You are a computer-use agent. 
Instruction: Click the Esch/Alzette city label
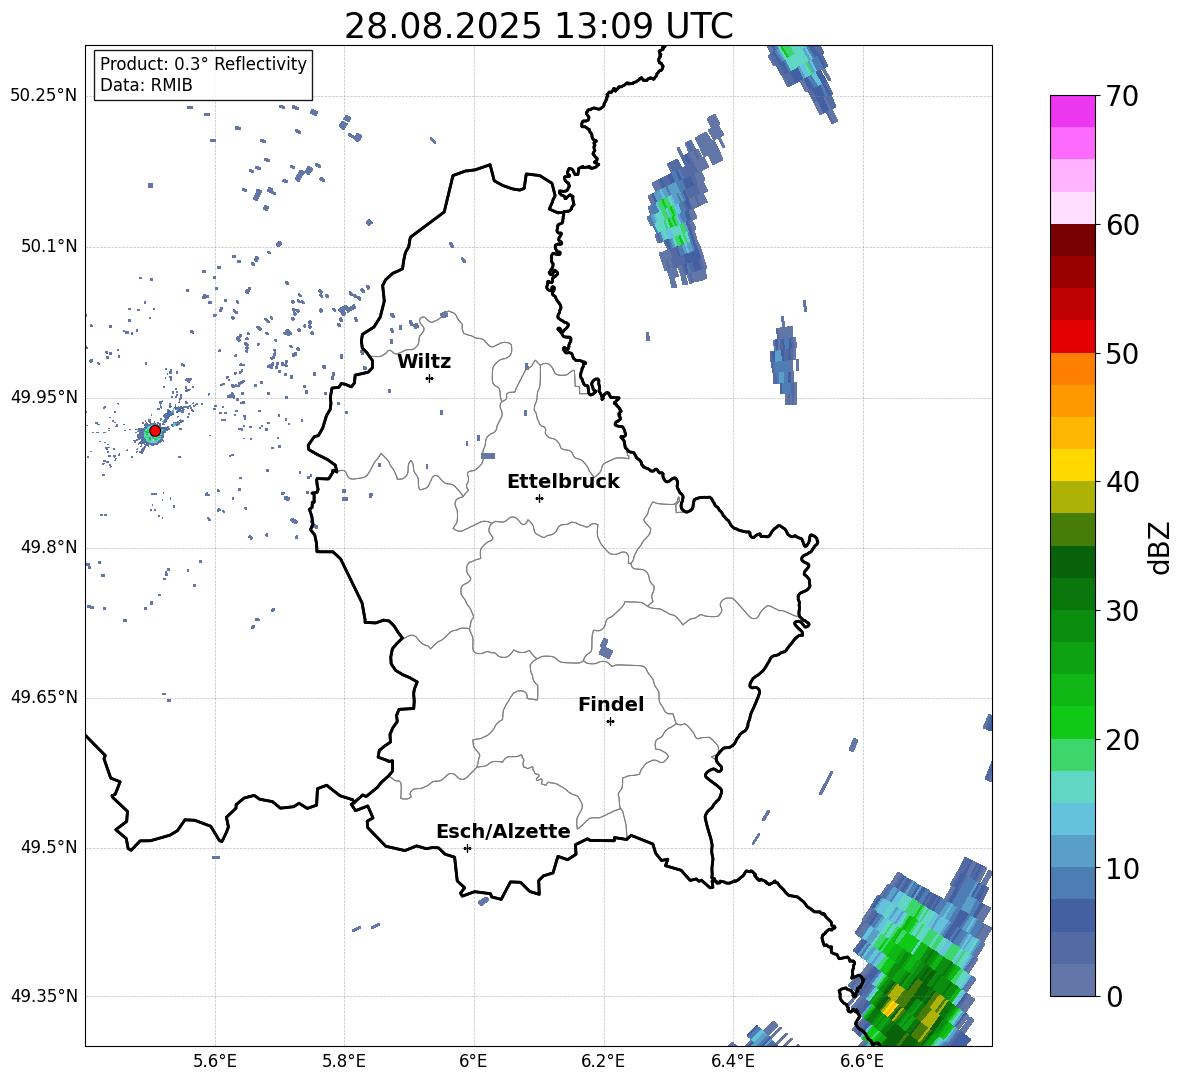[503, 831]
